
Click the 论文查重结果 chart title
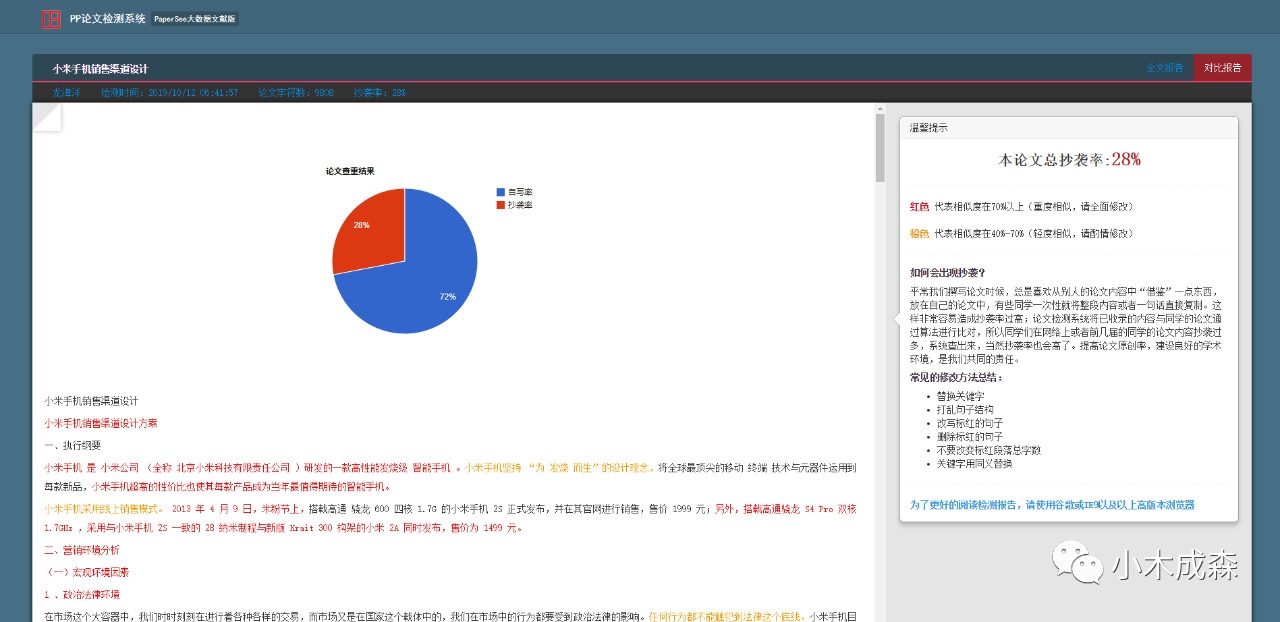(350, 171)
